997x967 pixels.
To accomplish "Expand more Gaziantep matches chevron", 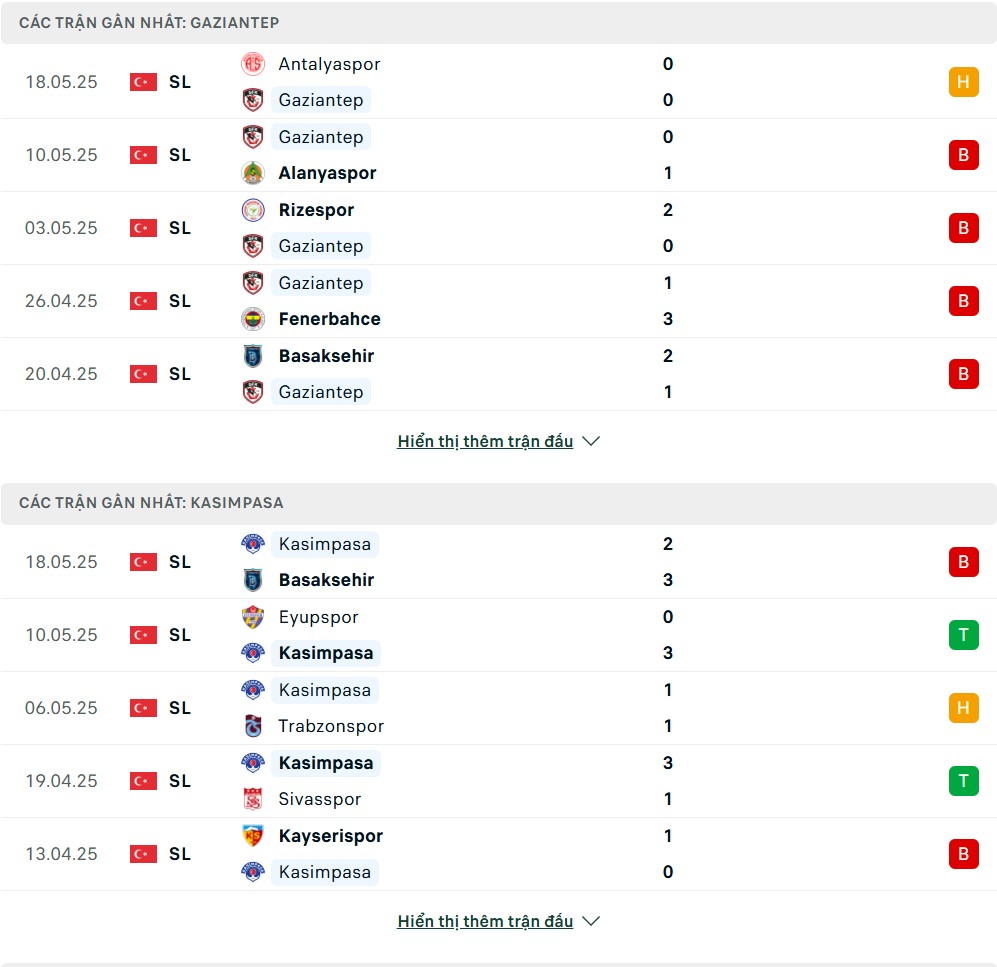I will click(591, 441).
